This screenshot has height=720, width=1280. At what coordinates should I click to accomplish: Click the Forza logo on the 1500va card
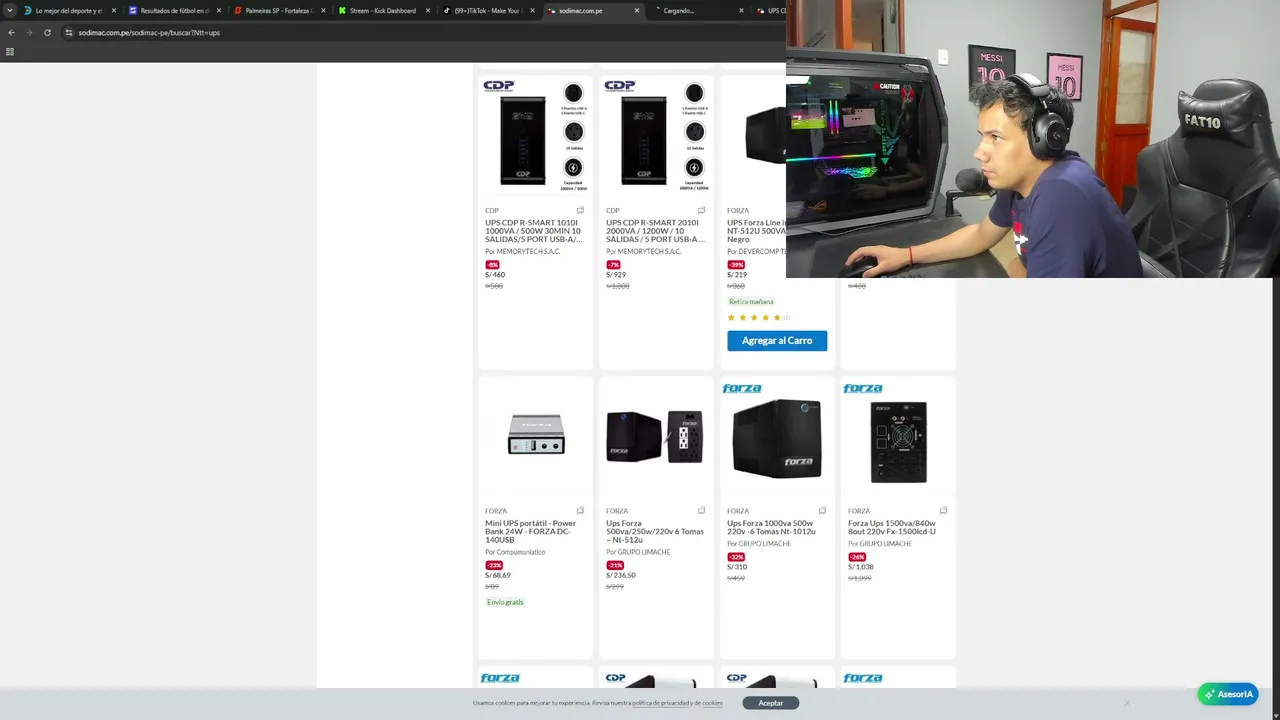(863, 388)
